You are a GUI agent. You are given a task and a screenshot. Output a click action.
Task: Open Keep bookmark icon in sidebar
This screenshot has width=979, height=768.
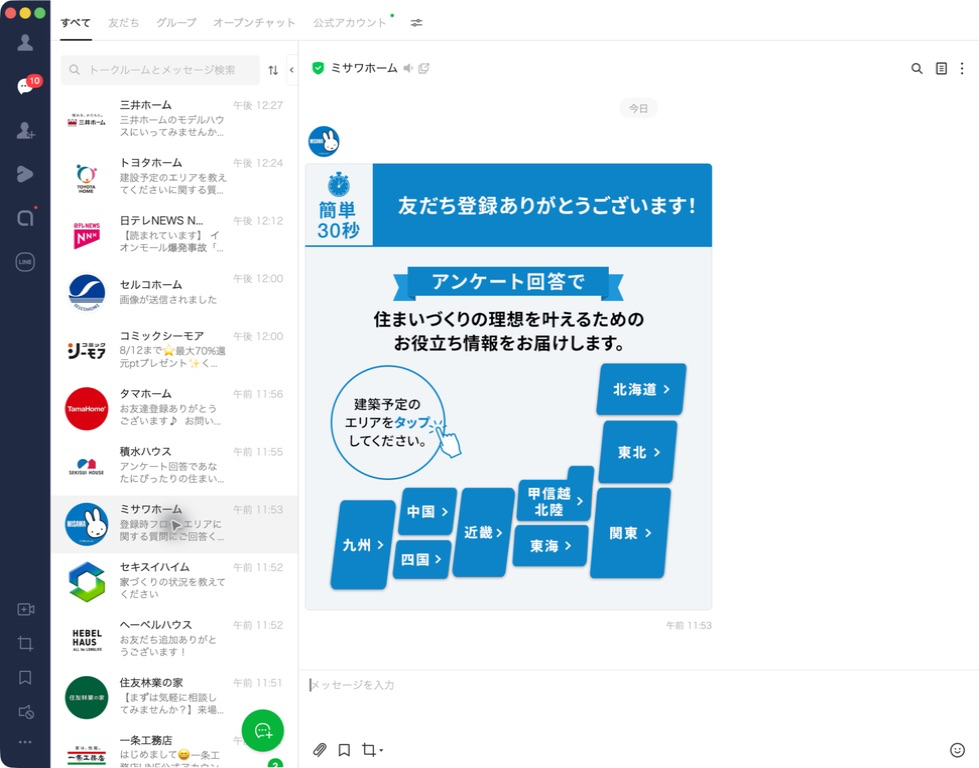coord(25,677)
